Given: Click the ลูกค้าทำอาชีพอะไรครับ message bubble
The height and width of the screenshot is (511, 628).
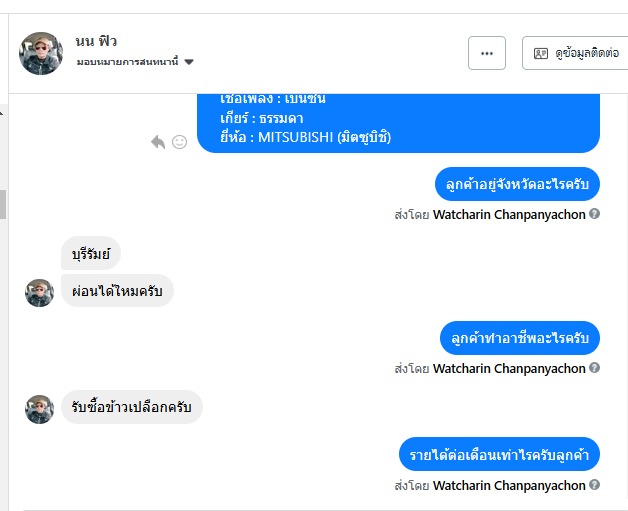Looking at the screenshot, I should click(520, 338).
